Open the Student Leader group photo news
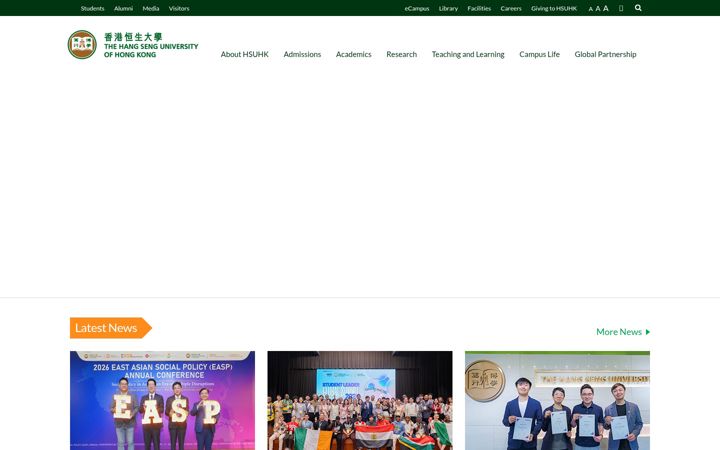This screenshot has width=720, height=450. [x=360, y=400]
